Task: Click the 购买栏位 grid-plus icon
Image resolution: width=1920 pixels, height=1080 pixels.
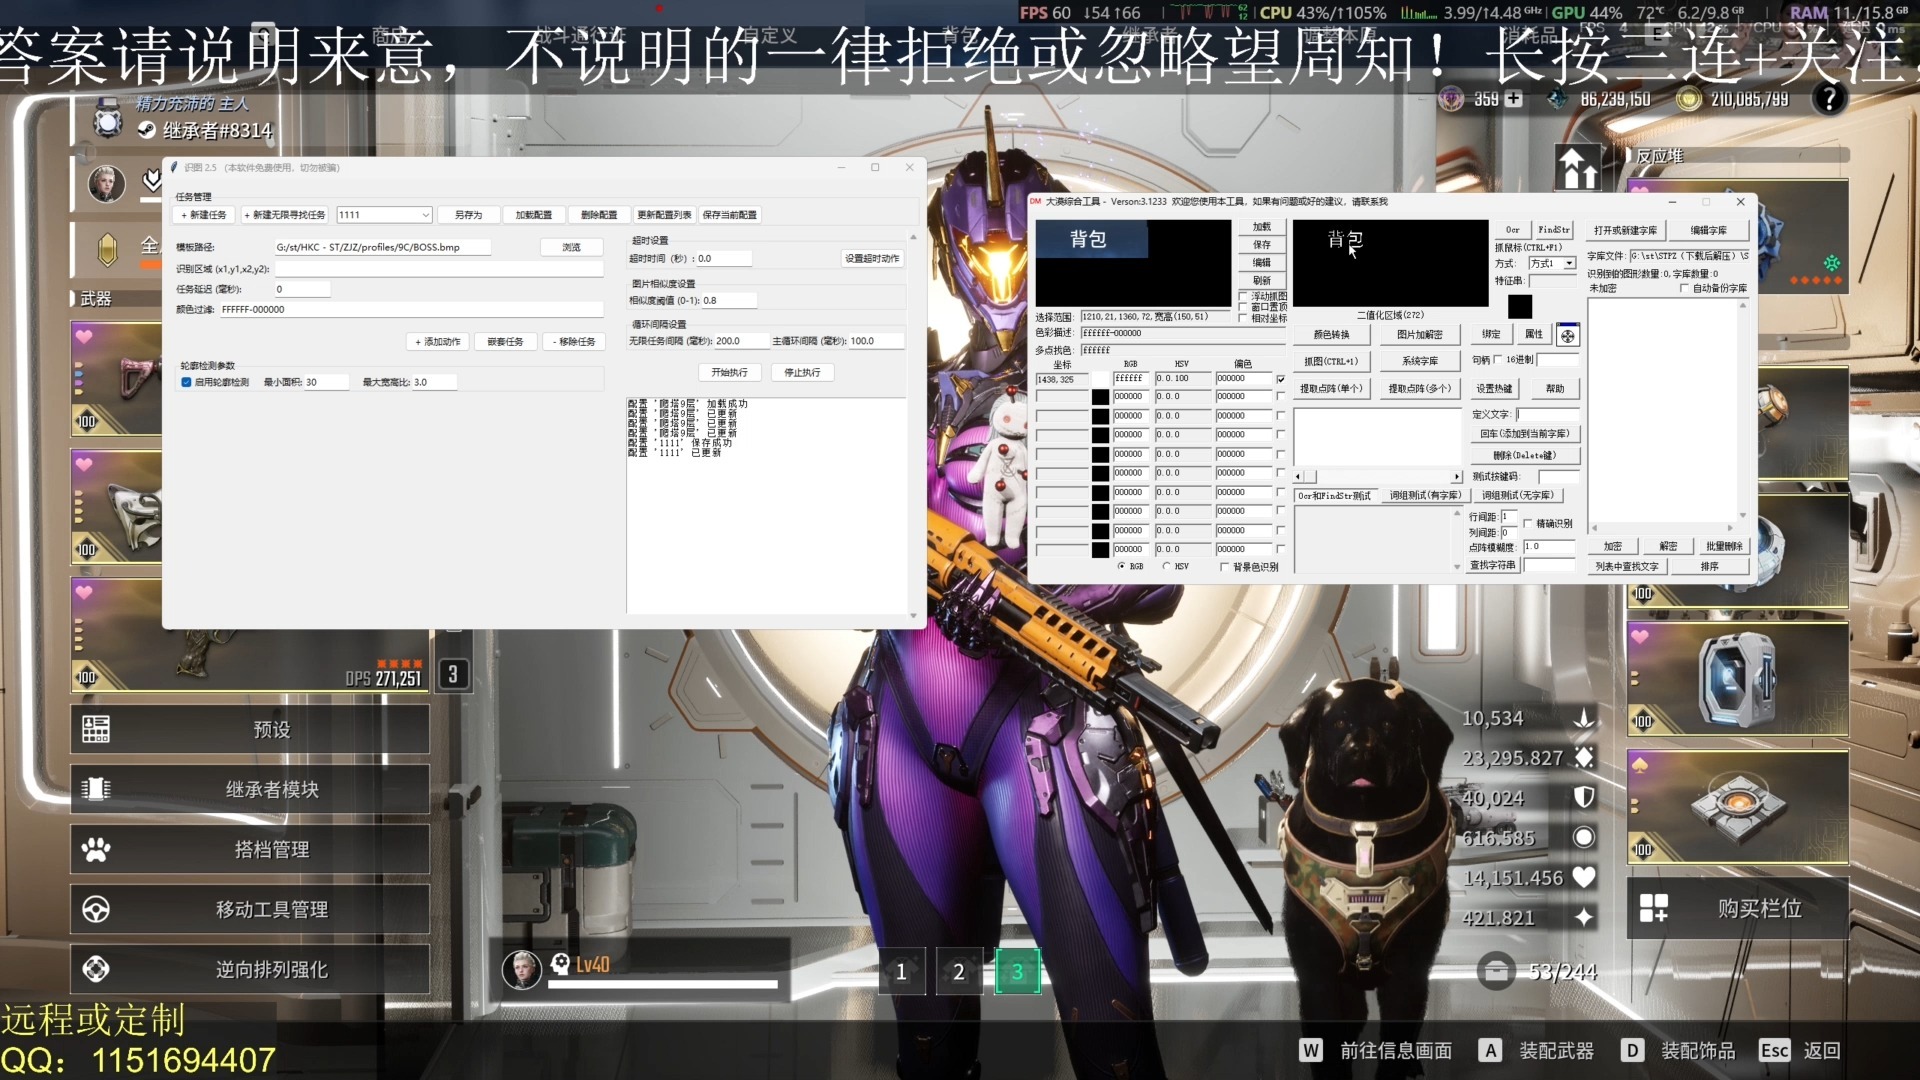Action: coord(1654,908)
